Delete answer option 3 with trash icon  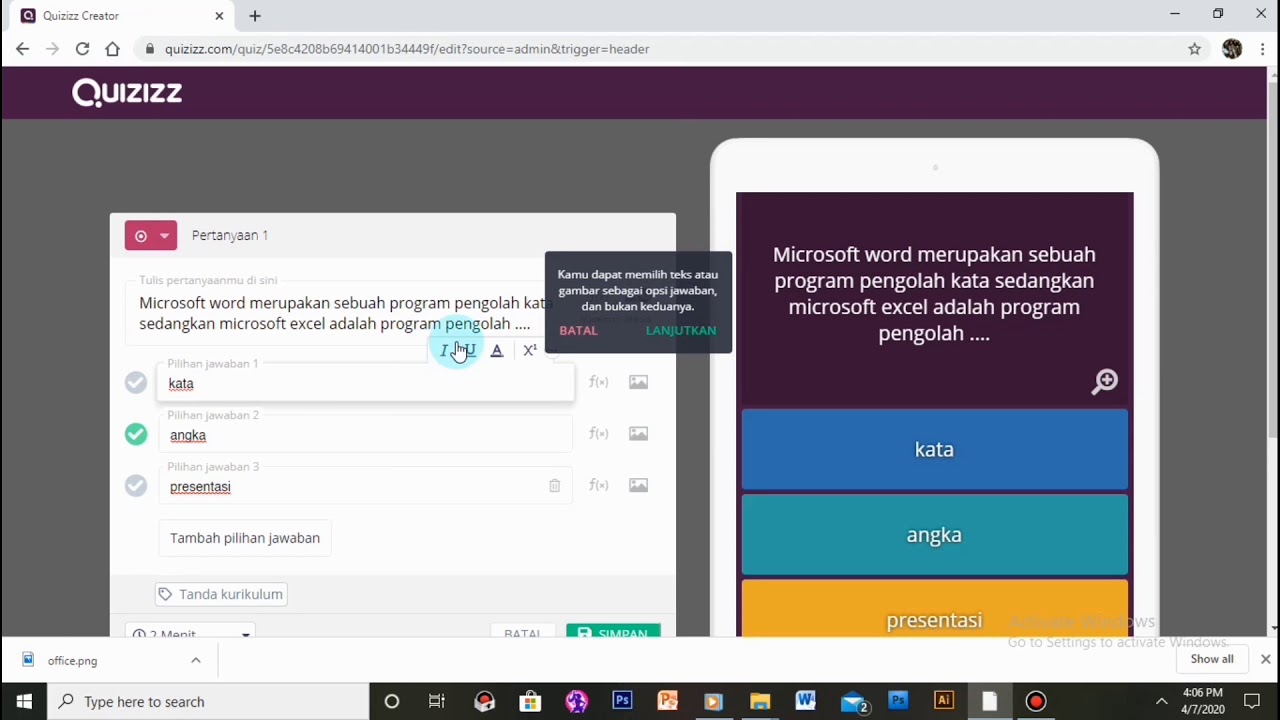pos(554,486)
